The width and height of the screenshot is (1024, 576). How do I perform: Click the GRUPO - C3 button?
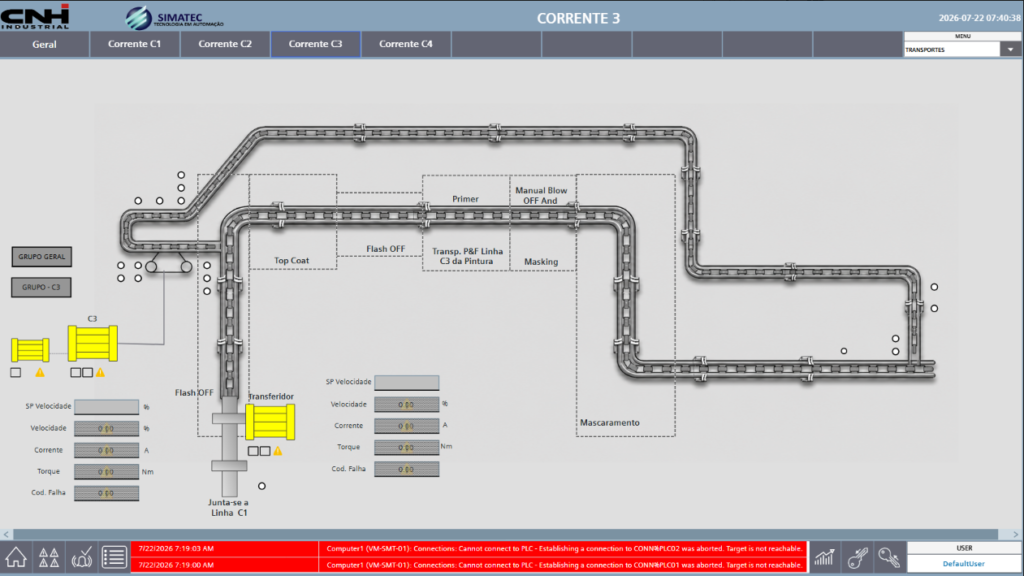point(41,287)
